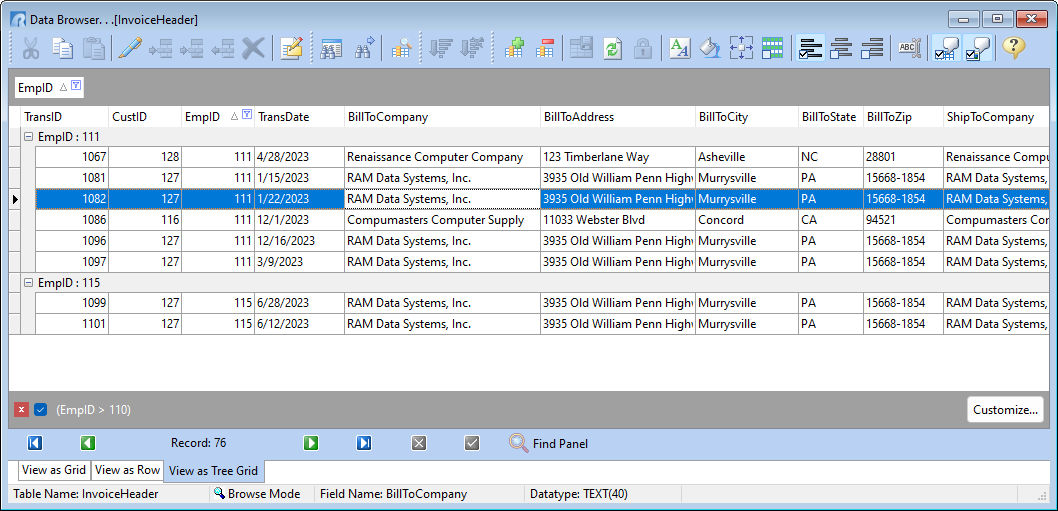Image resolution: width=1058 pixels, height=511 pixels.
Task: Click the Copy icon in toolbar
Action: (x=63, y=49)
